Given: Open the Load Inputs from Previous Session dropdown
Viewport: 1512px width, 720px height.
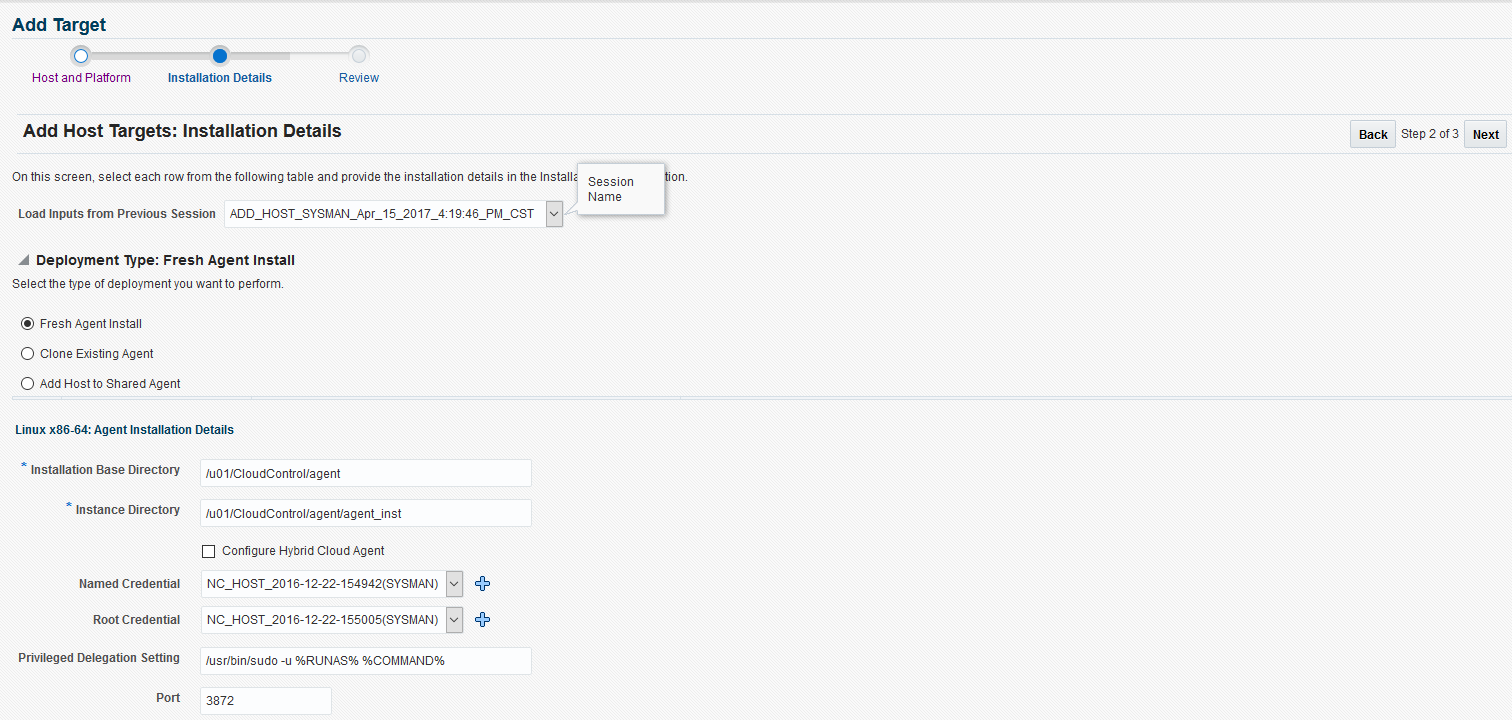Looking at the screenshot, I should click(x=553, y=213).
